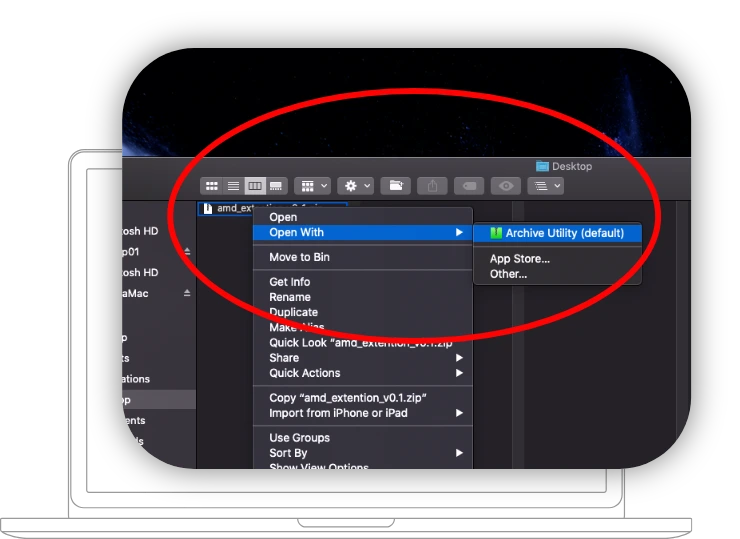Choose Rename in context menu
Screen dimensions: 740x539
pyautogui.click(x=363, y=297)
